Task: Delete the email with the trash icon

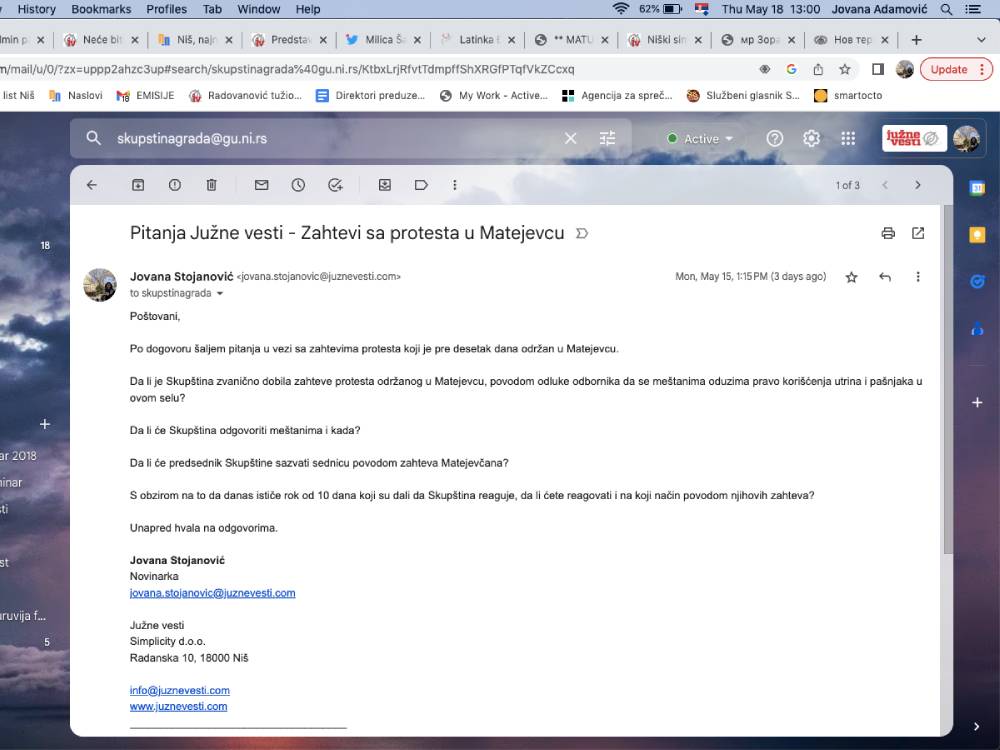Action: click(211, 185)
